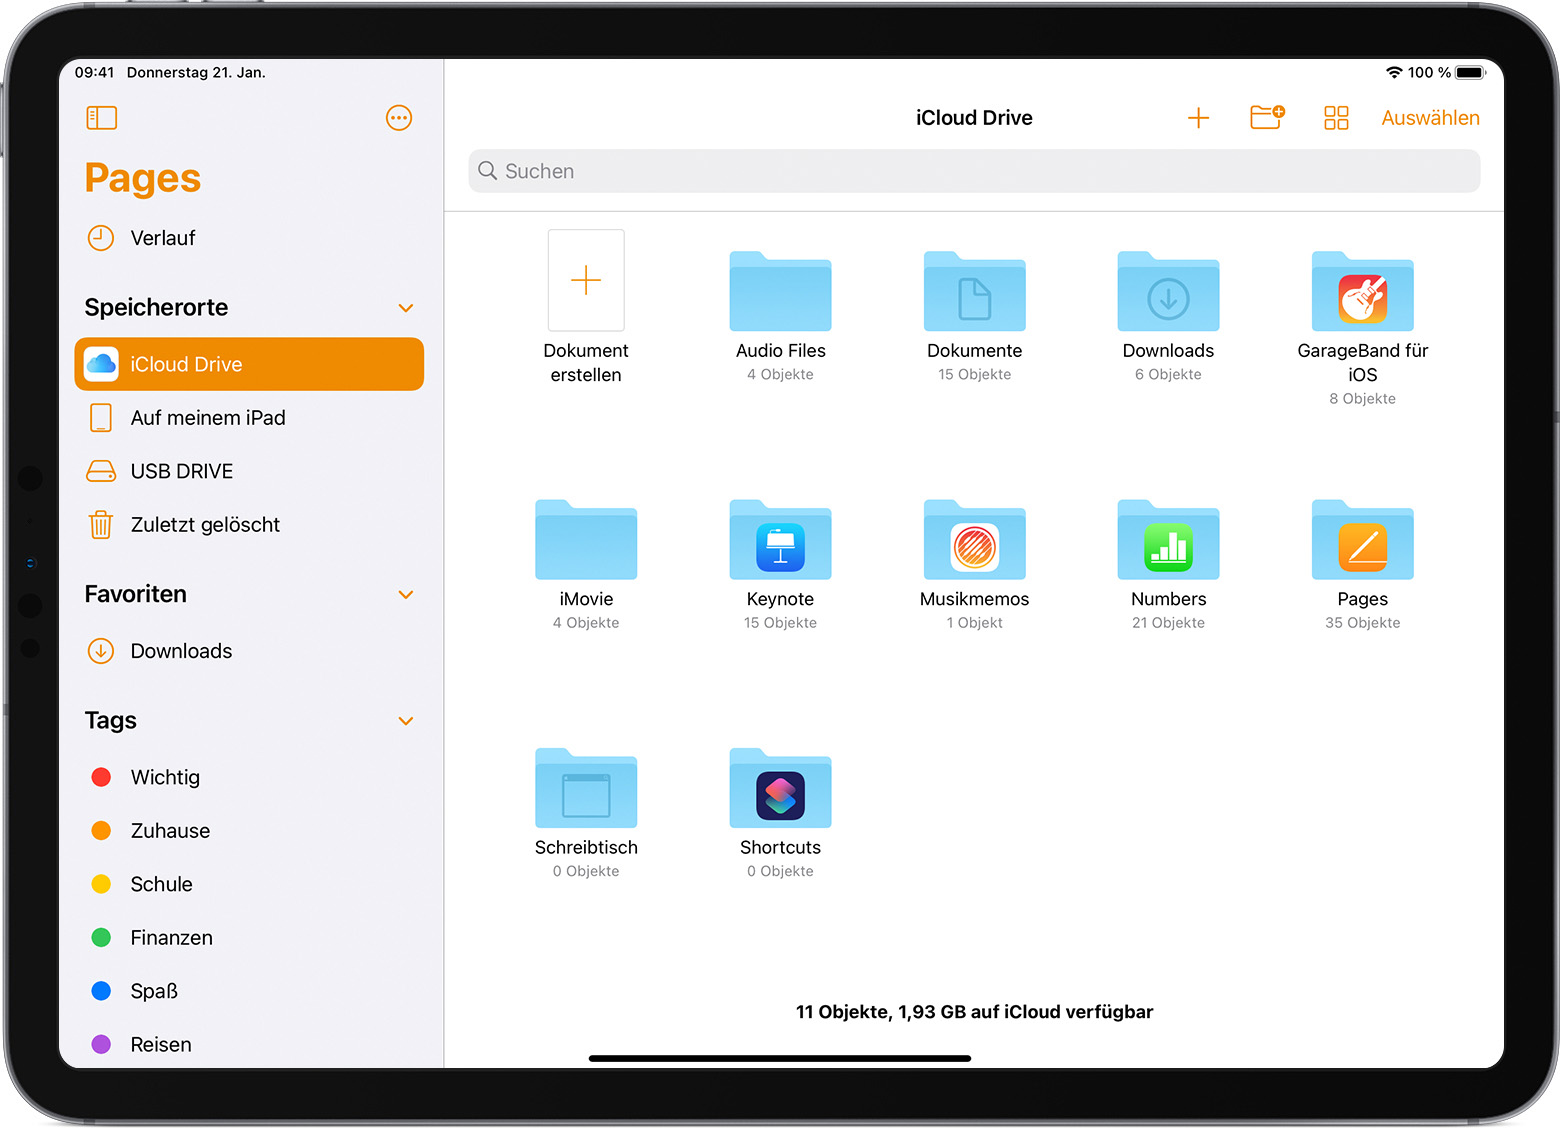
Task: Toggle the sidebar panel icon
Action: tap(102, 118)
